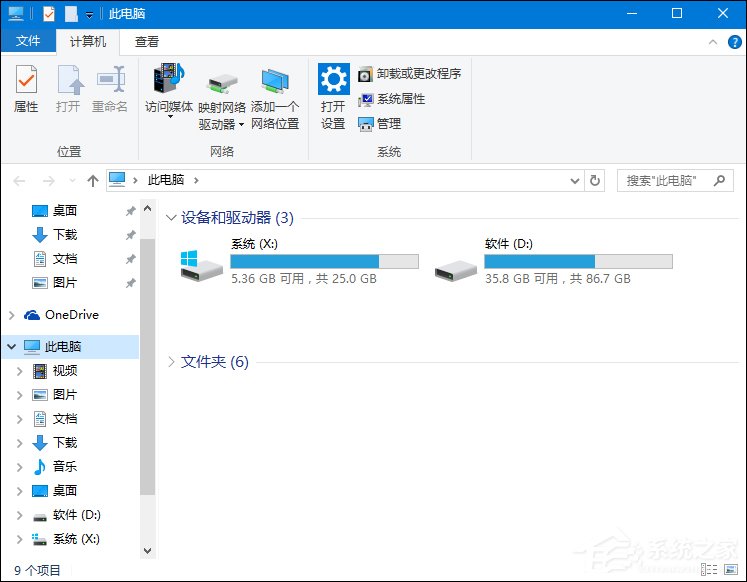This screenshot has width=747, height=582.
Task: Select the 计算机 ribbon tab
Action: coord(88,42)
